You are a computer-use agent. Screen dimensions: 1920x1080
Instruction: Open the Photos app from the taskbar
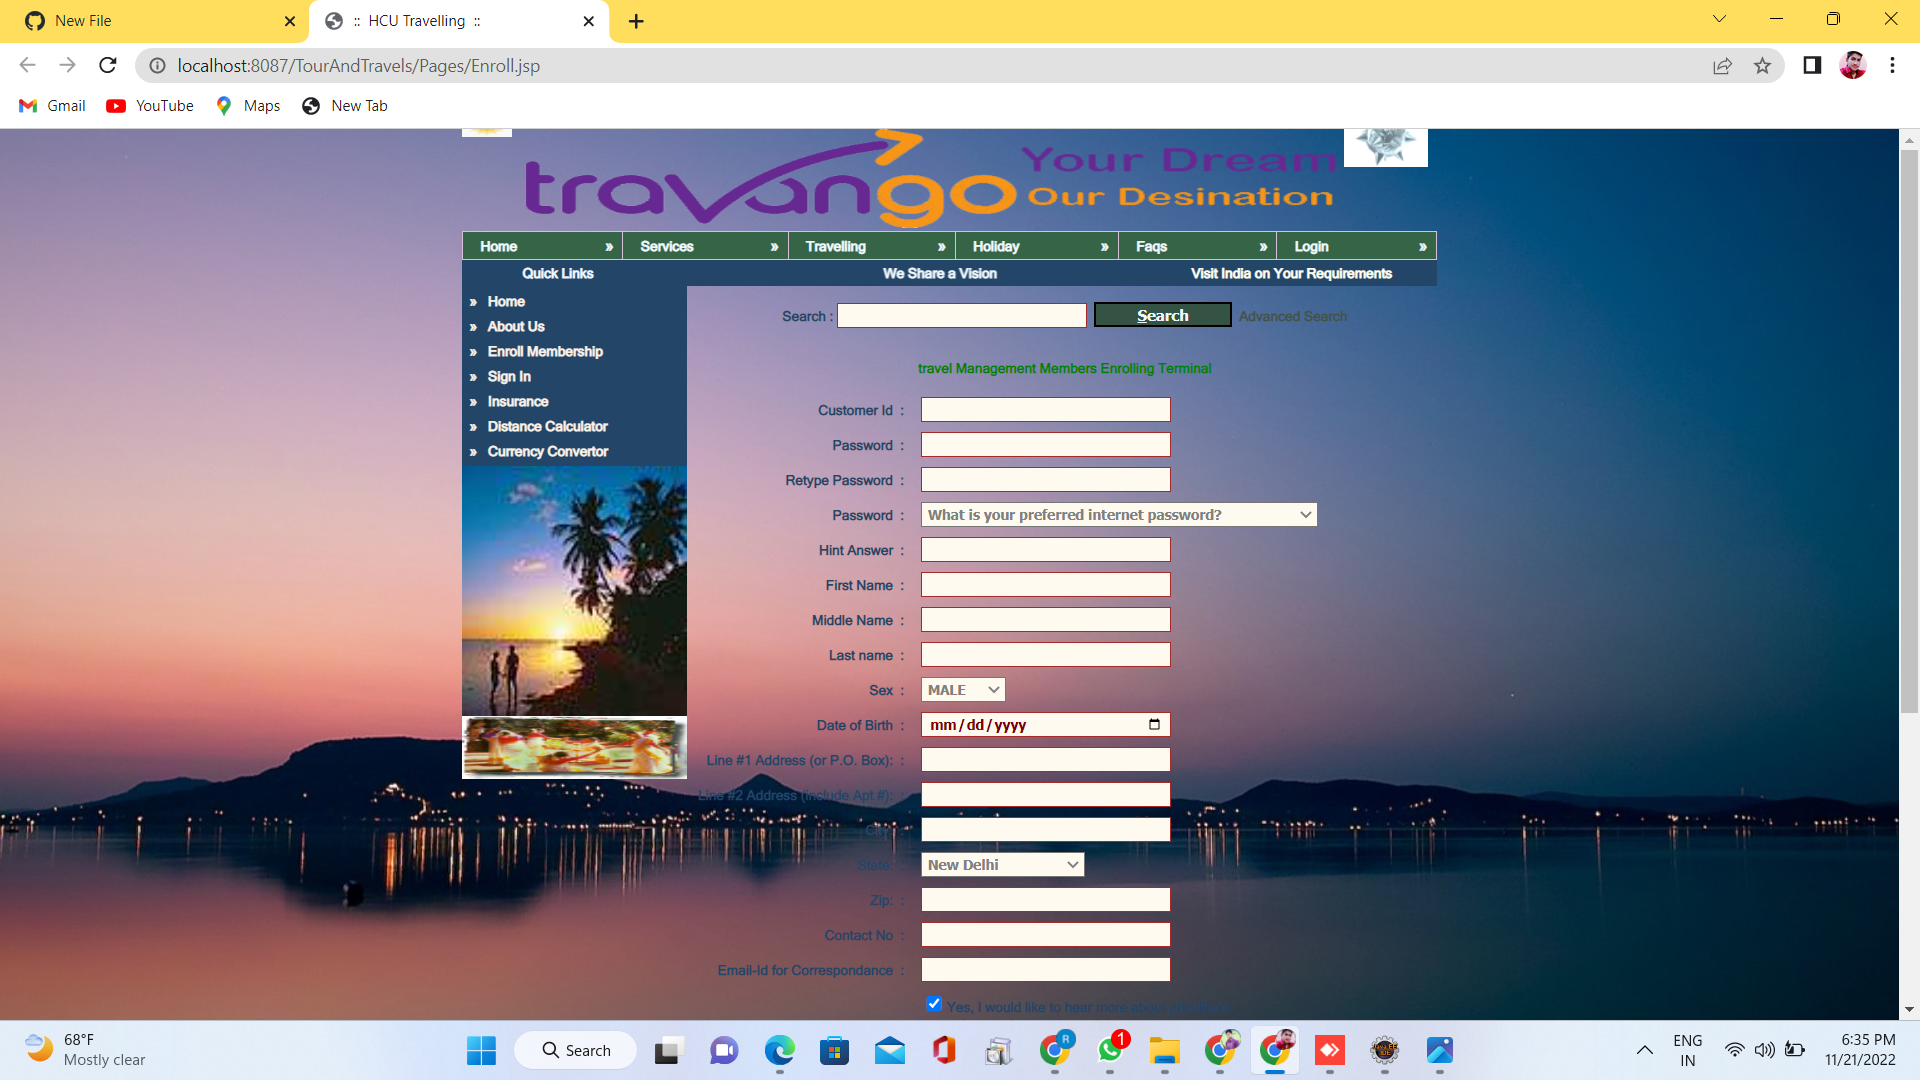(x=1440, y=1050)
